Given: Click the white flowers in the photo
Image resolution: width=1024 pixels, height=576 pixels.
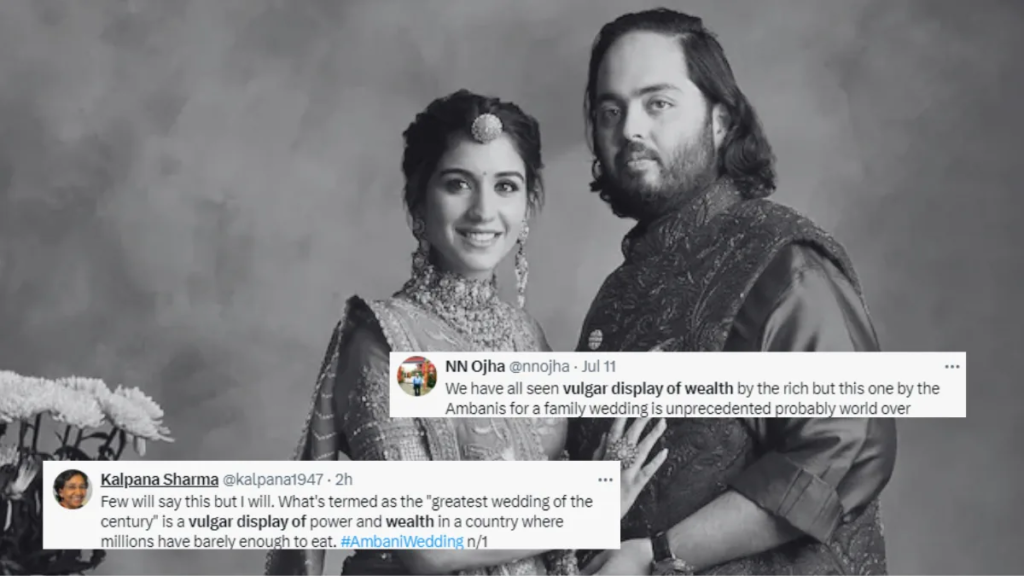Looking at the screenshot, I should tap(84, 410).
